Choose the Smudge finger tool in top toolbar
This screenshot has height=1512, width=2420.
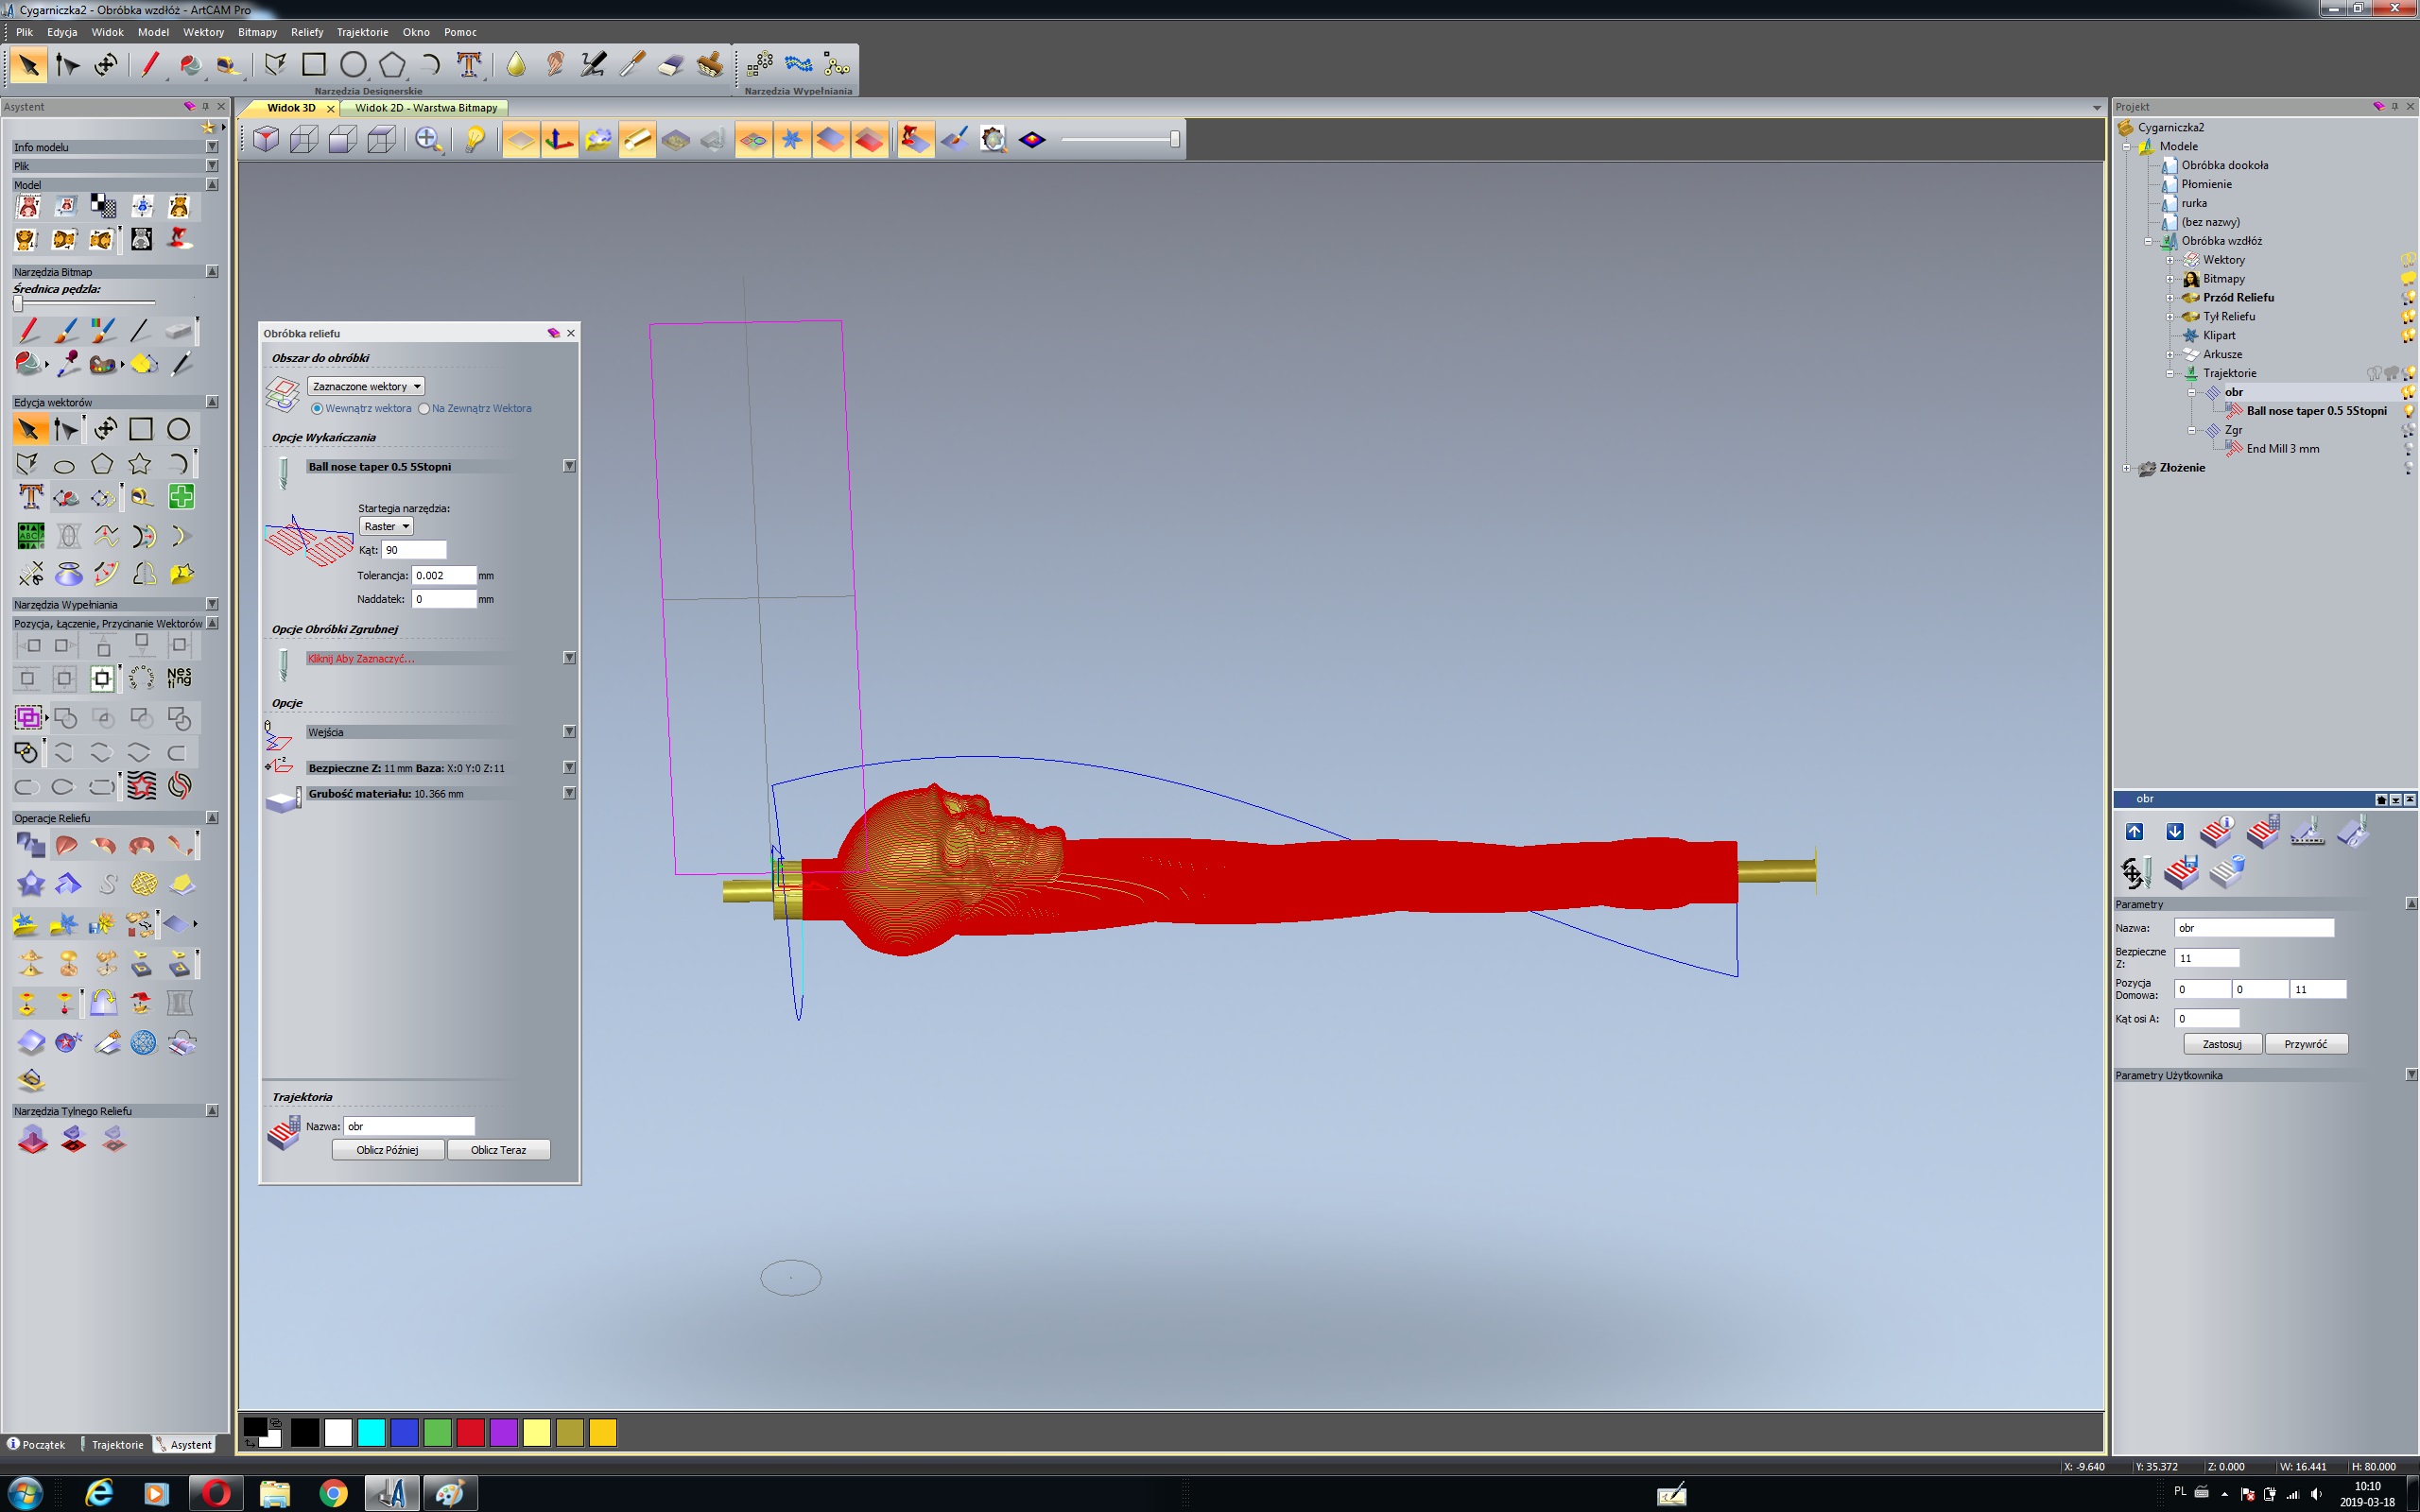click(x=555, y=65)
